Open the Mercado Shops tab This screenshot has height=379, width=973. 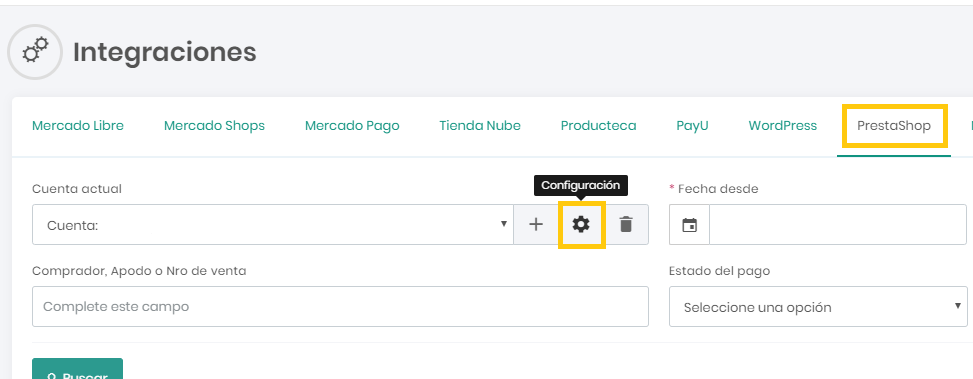[x=214, y=126]
